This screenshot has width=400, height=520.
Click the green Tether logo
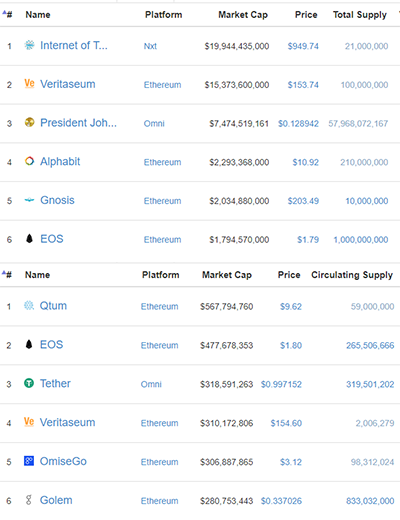click(x=29, y=383)
